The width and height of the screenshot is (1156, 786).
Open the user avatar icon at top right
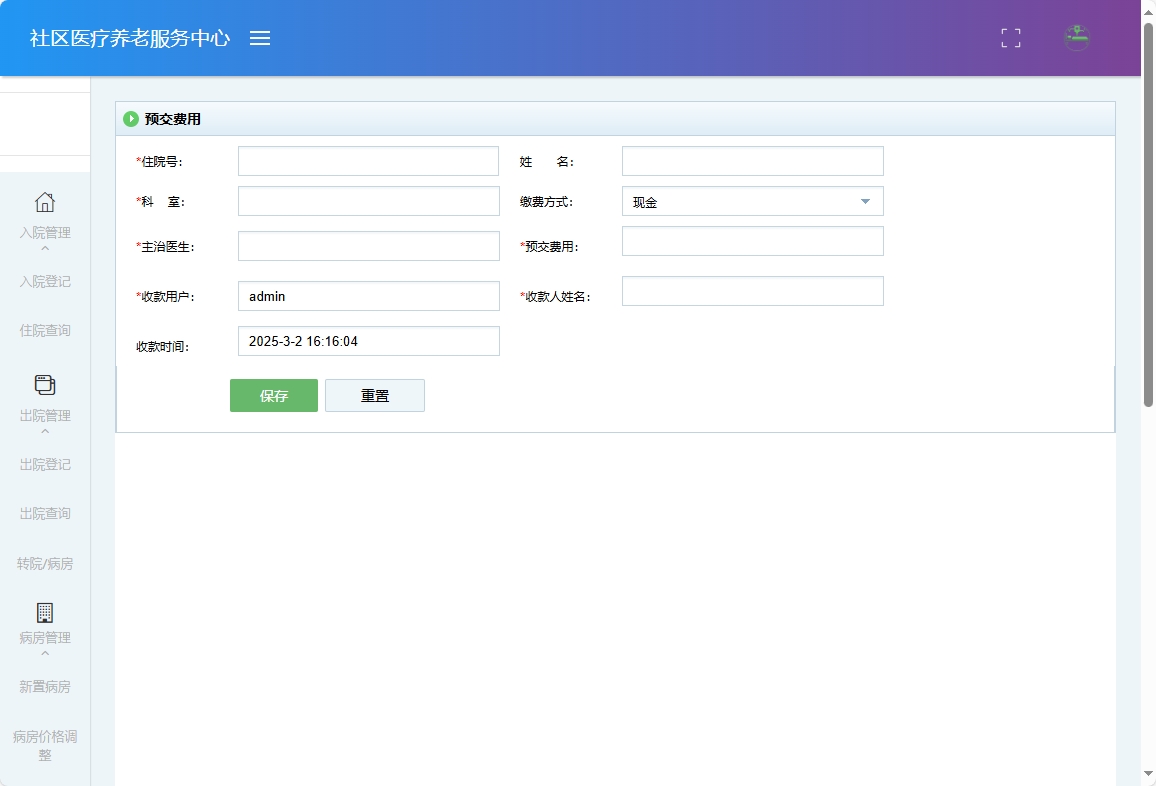(1076, 38)
